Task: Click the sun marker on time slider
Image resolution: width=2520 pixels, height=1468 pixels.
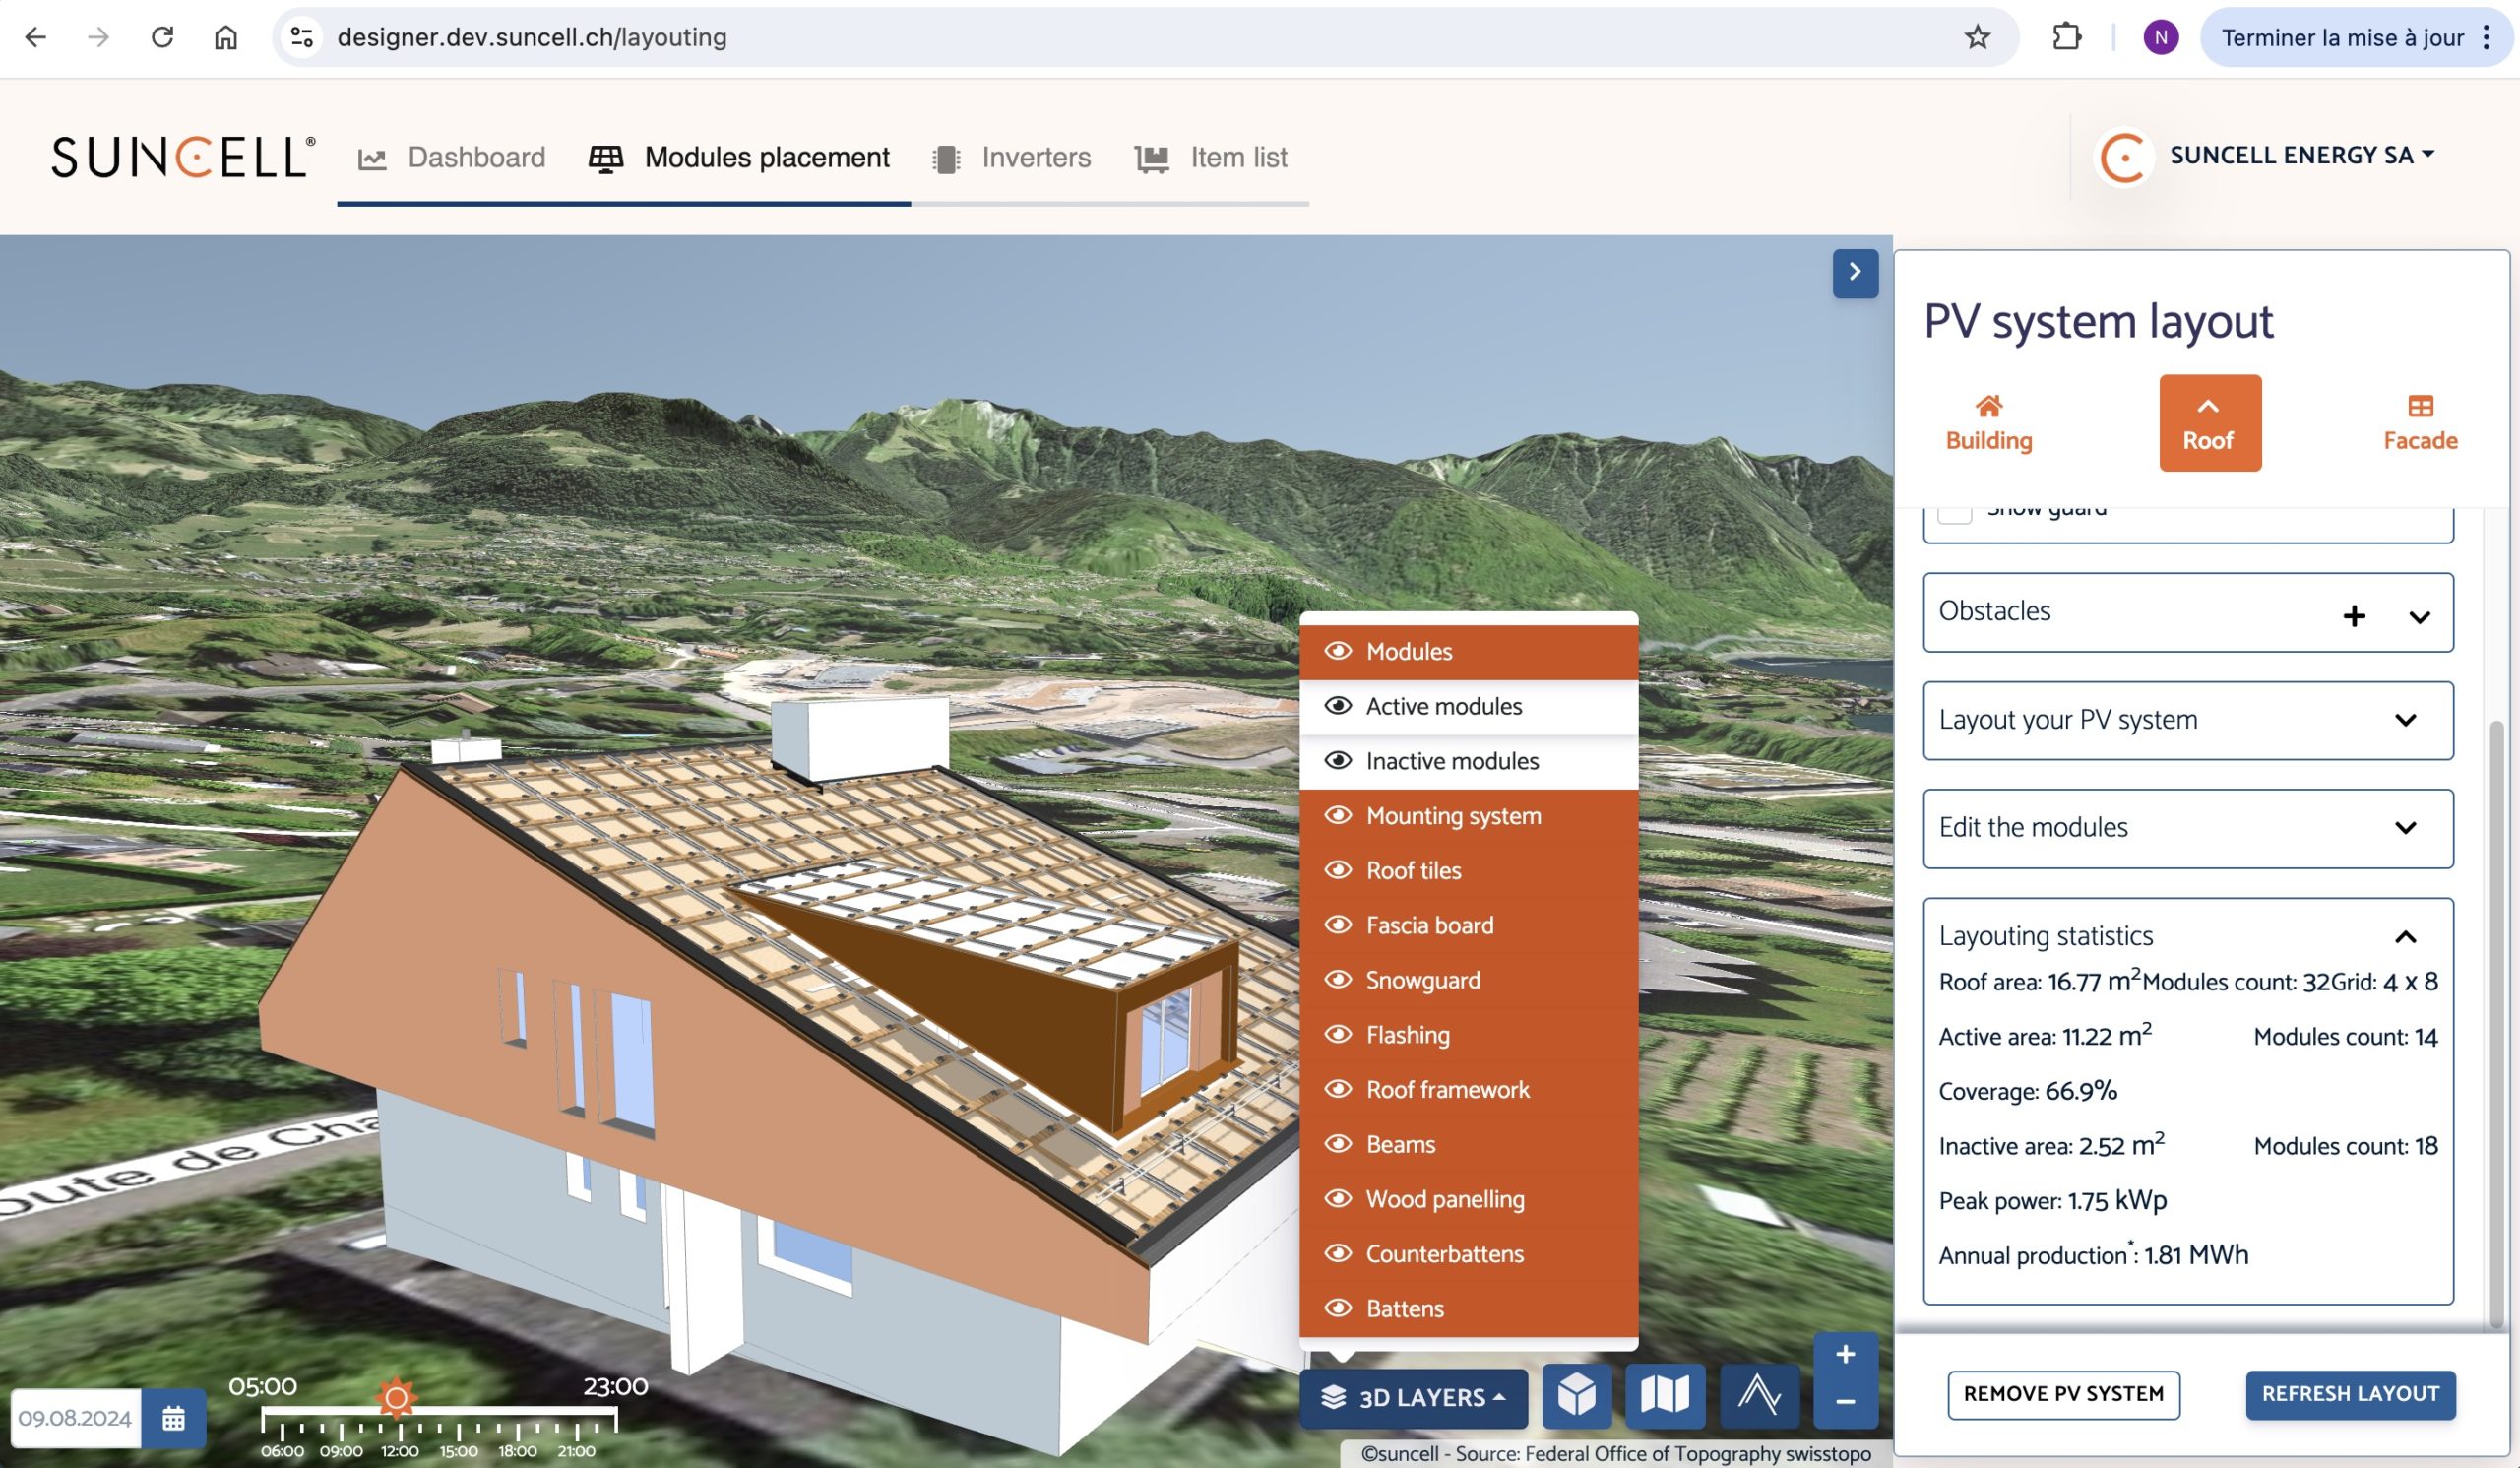Action: pyautogui.click(x=396, y=1397)
